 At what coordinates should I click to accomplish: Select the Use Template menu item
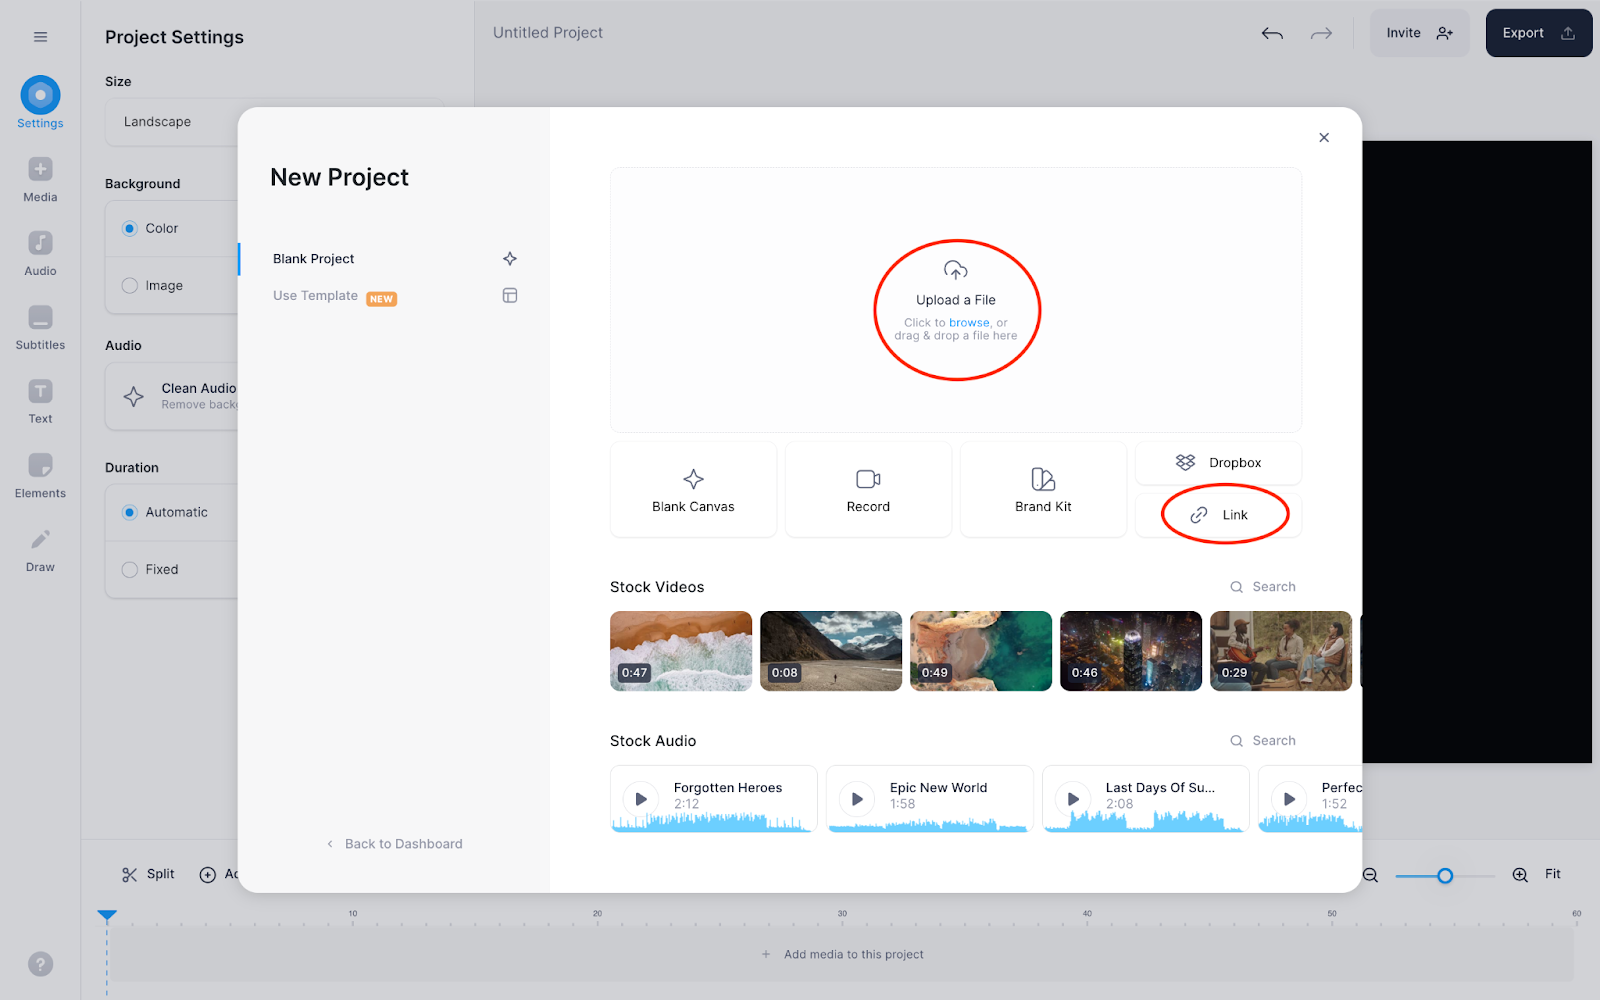395,296
